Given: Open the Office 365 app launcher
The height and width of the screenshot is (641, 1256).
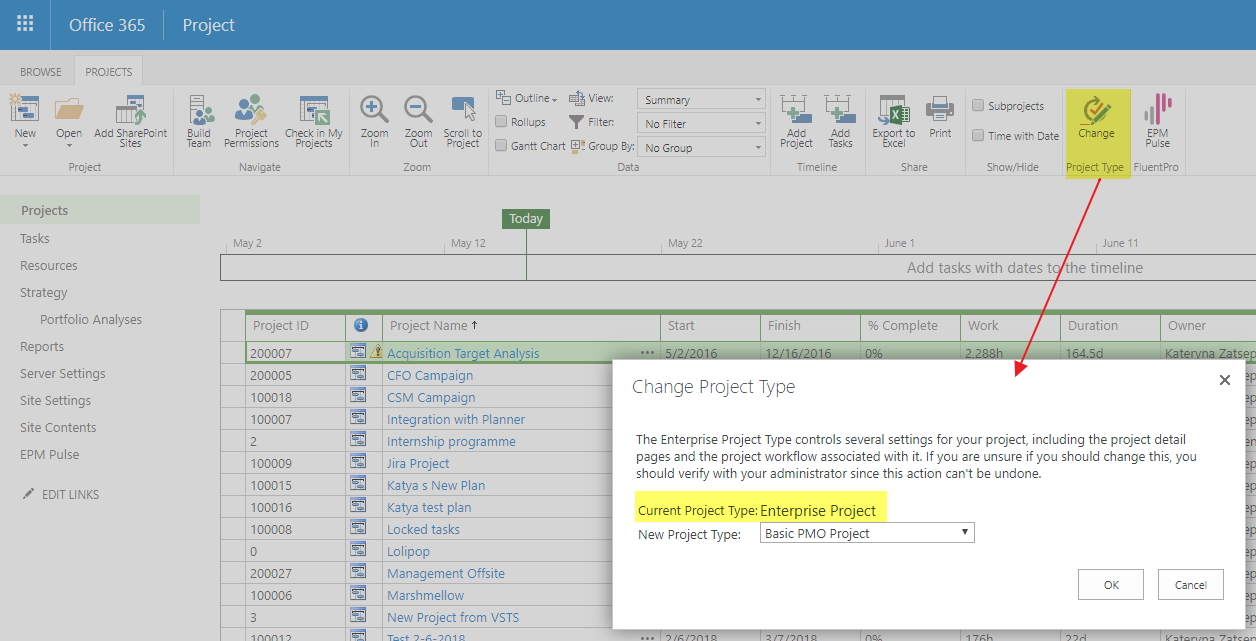Looking at the screenshot, I should 25,25.
